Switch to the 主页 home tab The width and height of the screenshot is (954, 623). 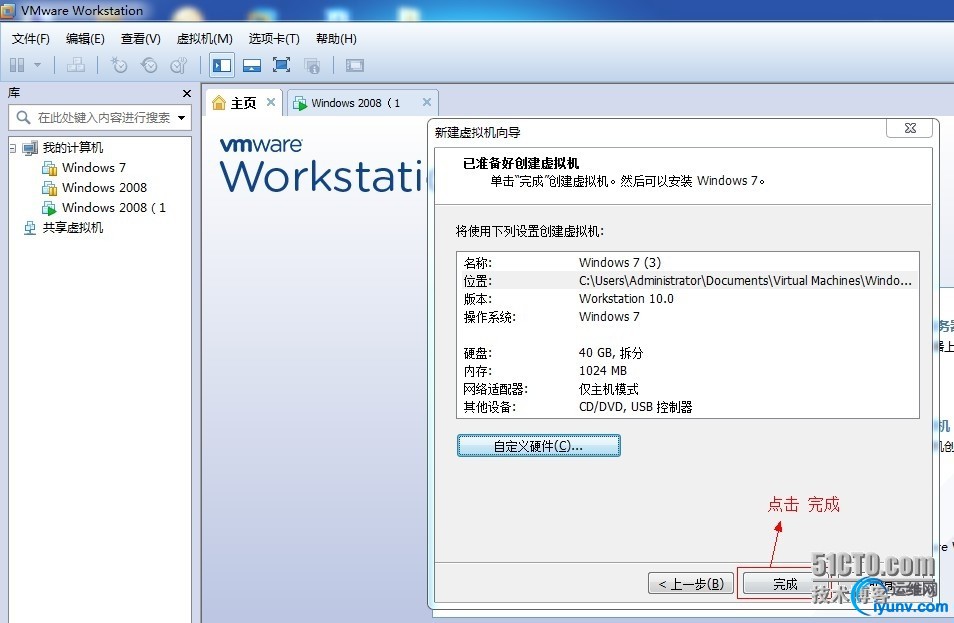(244, 103)
